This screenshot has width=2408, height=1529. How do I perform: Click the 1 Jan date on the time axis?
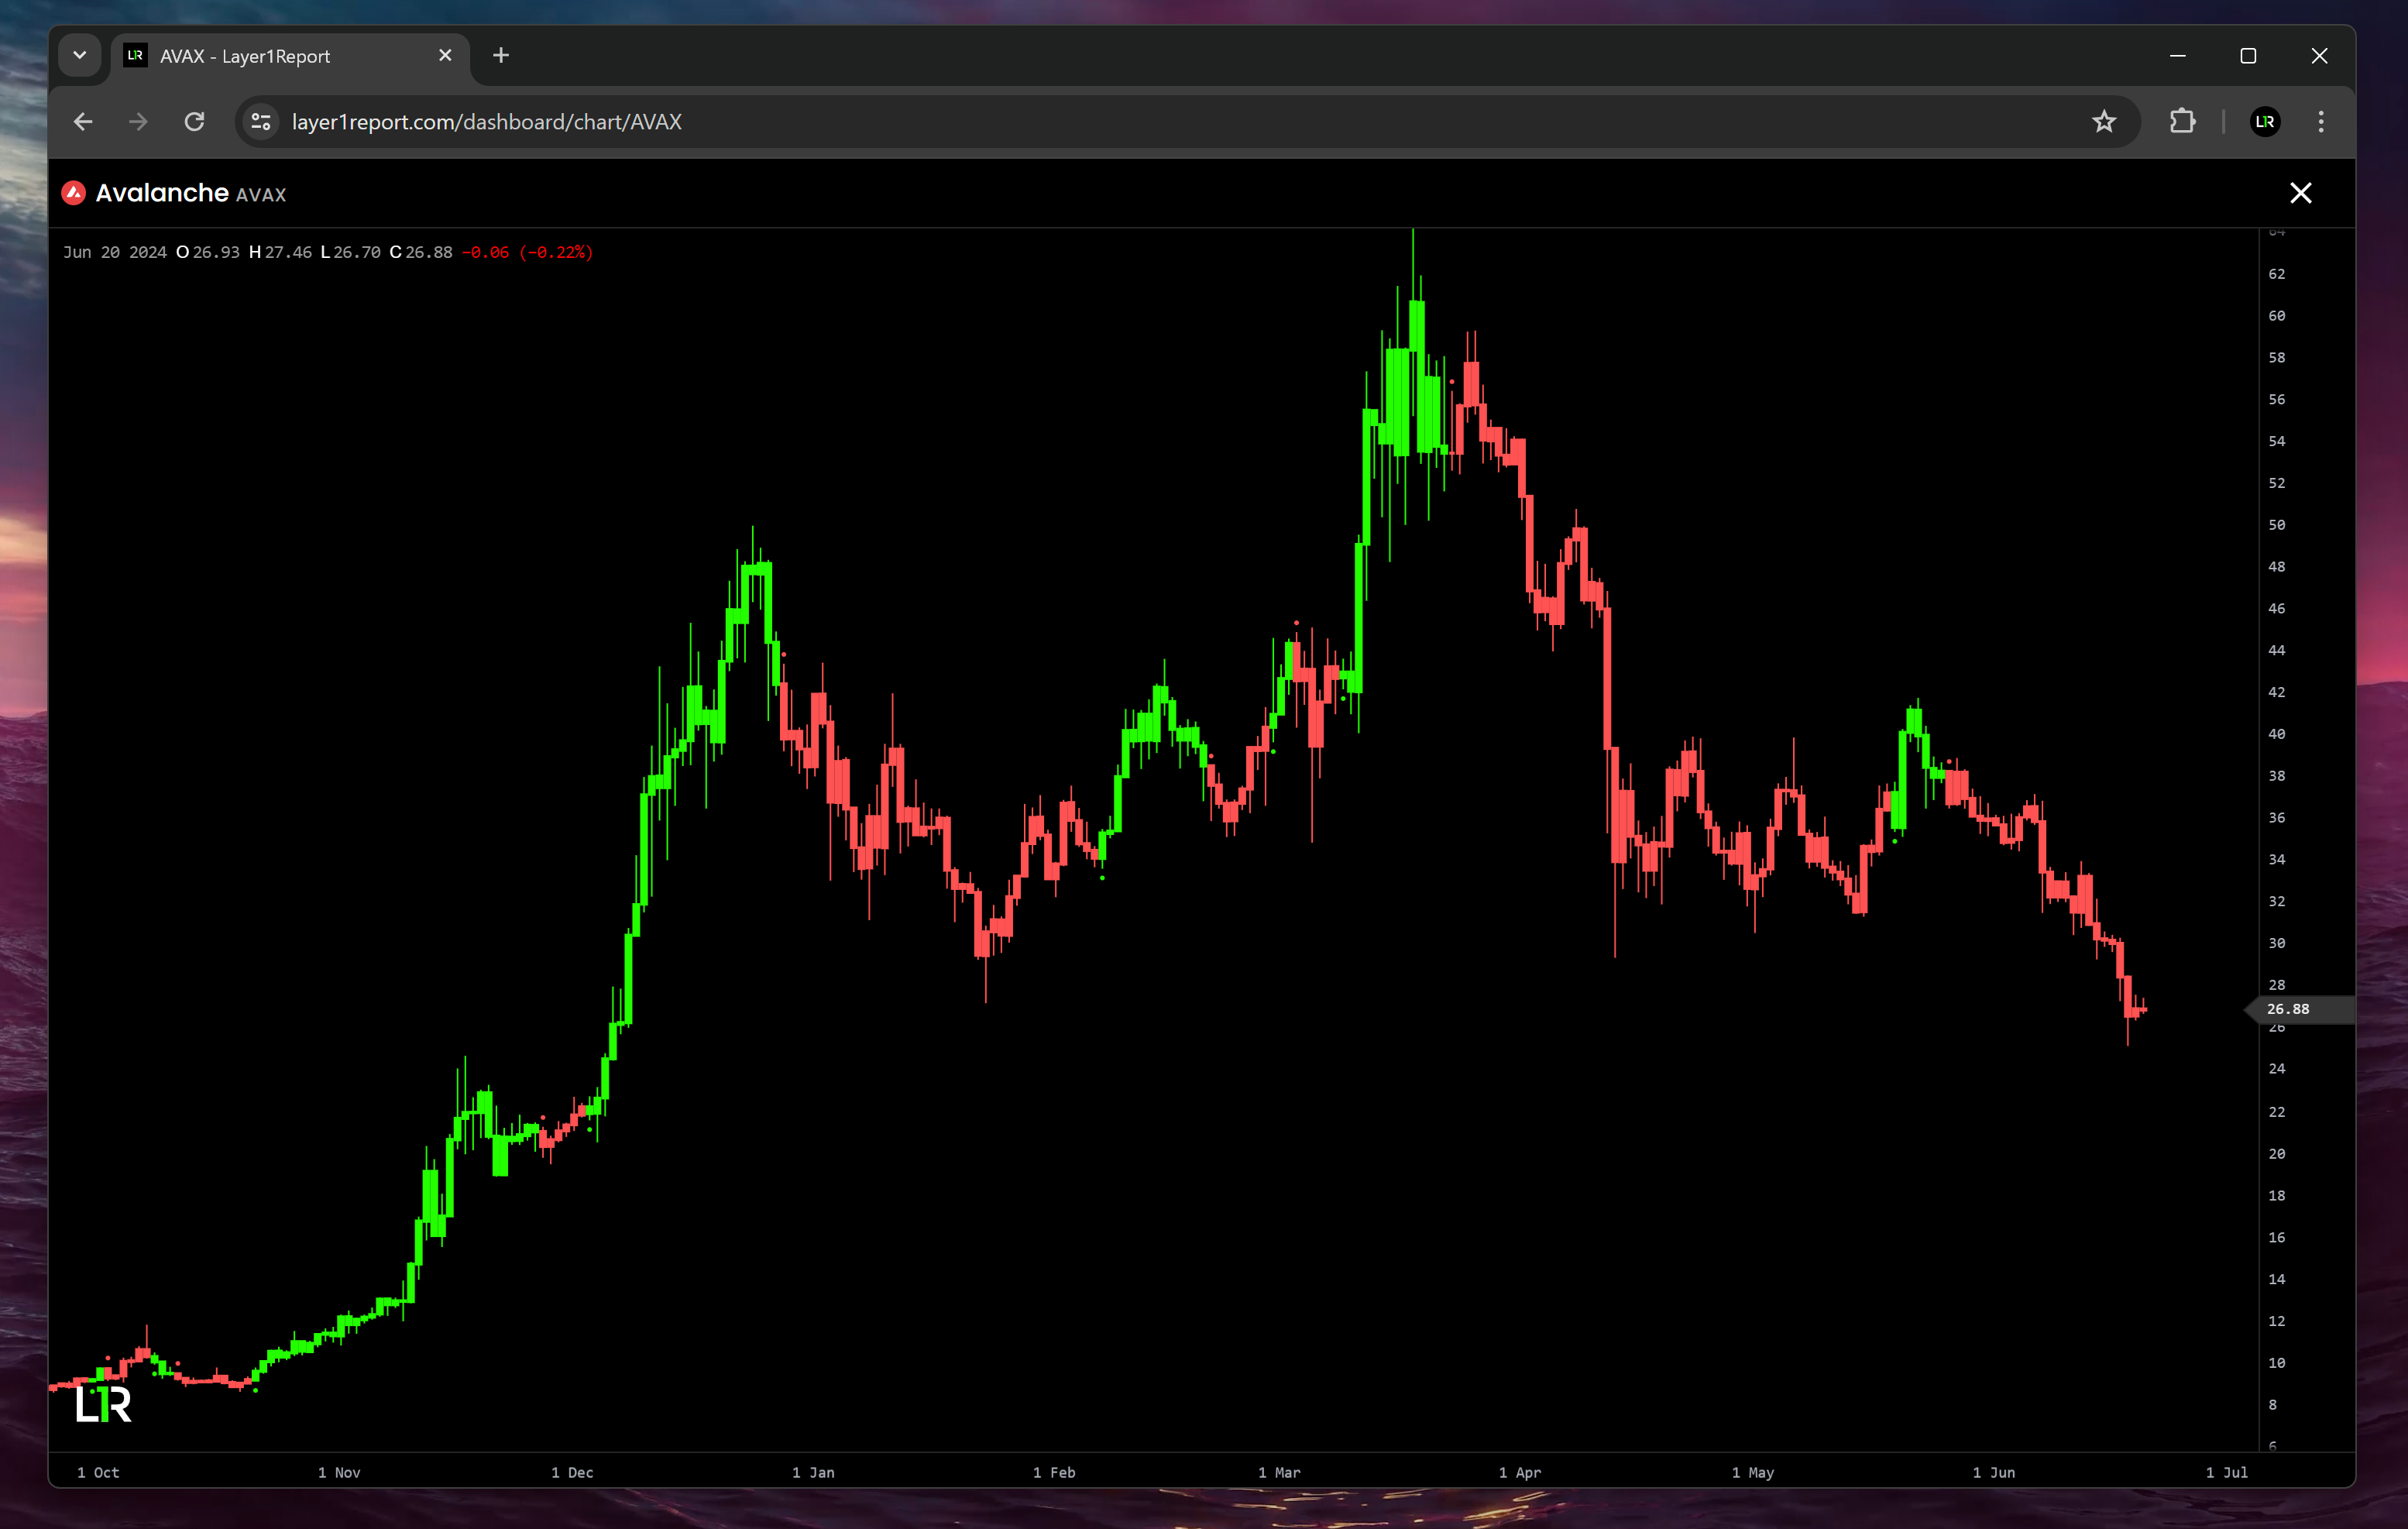click(813, 1472)
